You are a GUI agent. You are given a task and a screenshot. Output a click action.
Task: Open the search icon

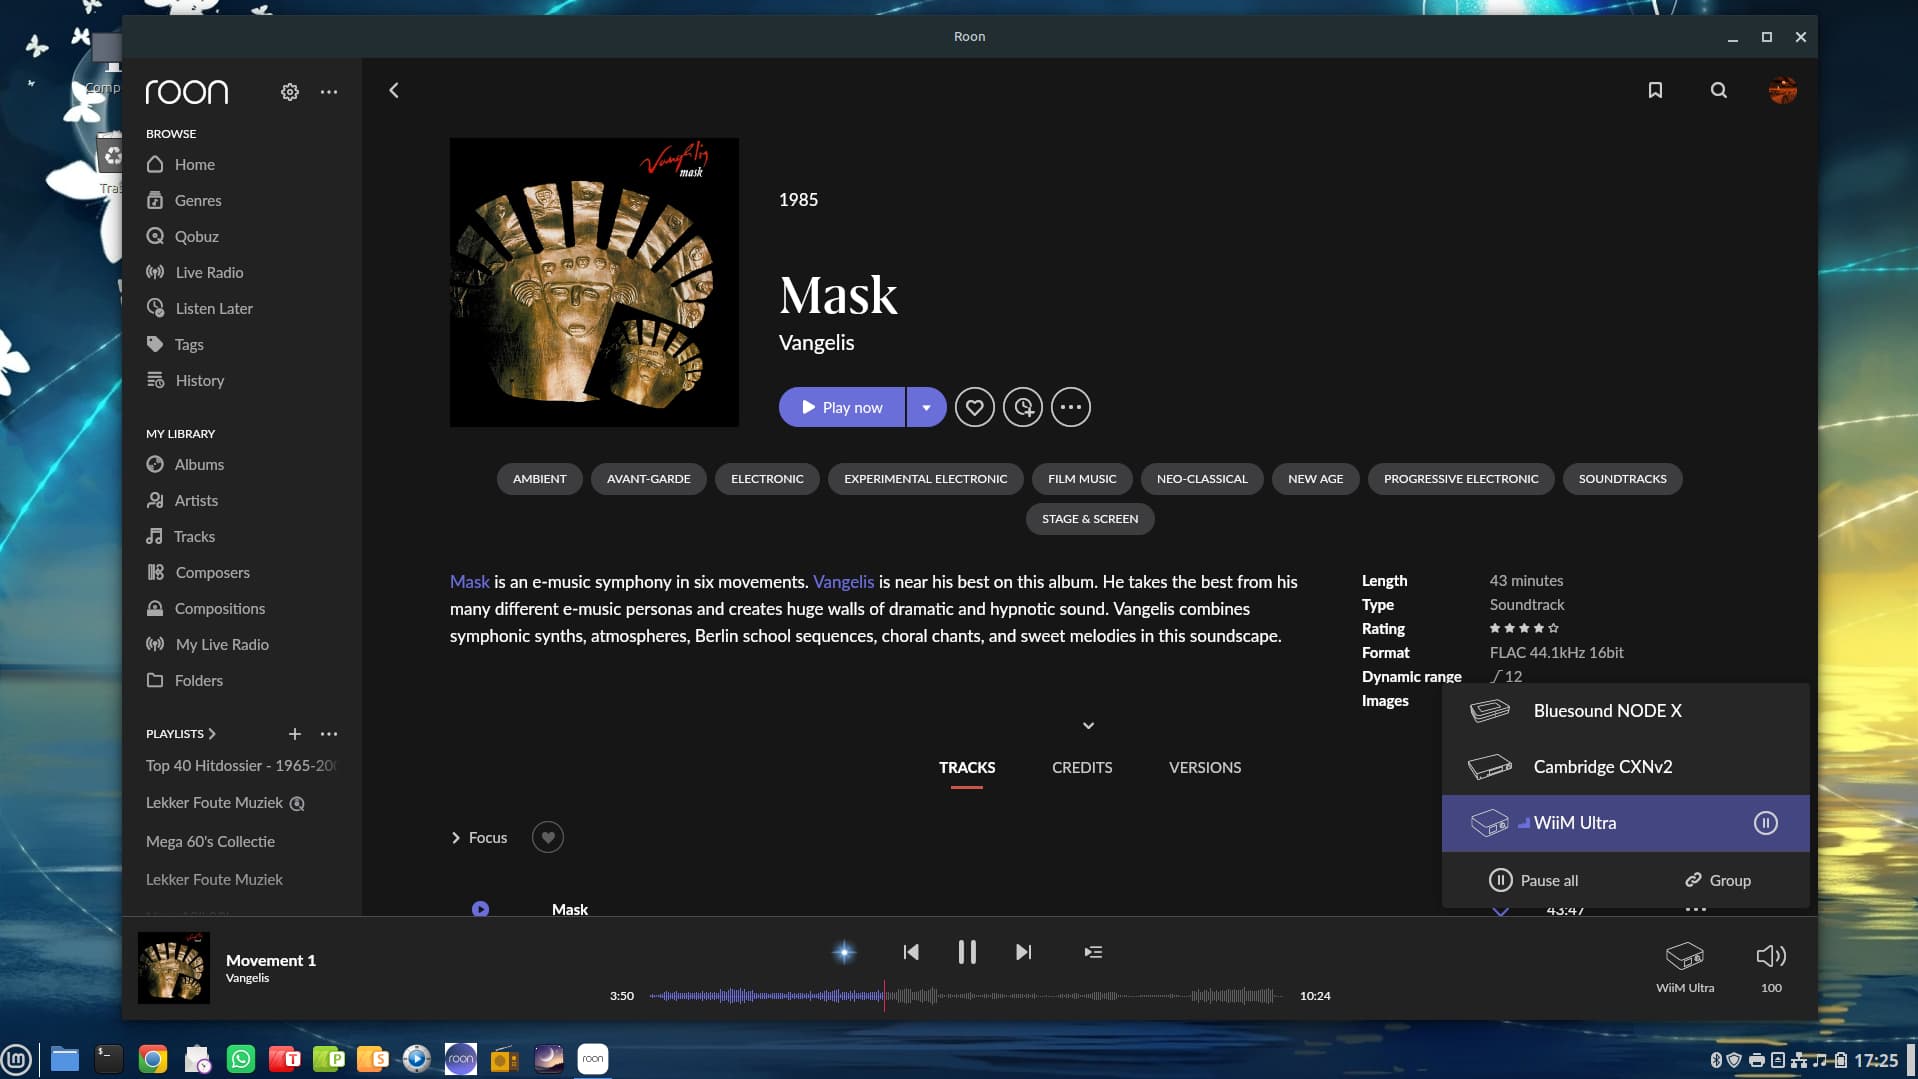click(1719, 91)
